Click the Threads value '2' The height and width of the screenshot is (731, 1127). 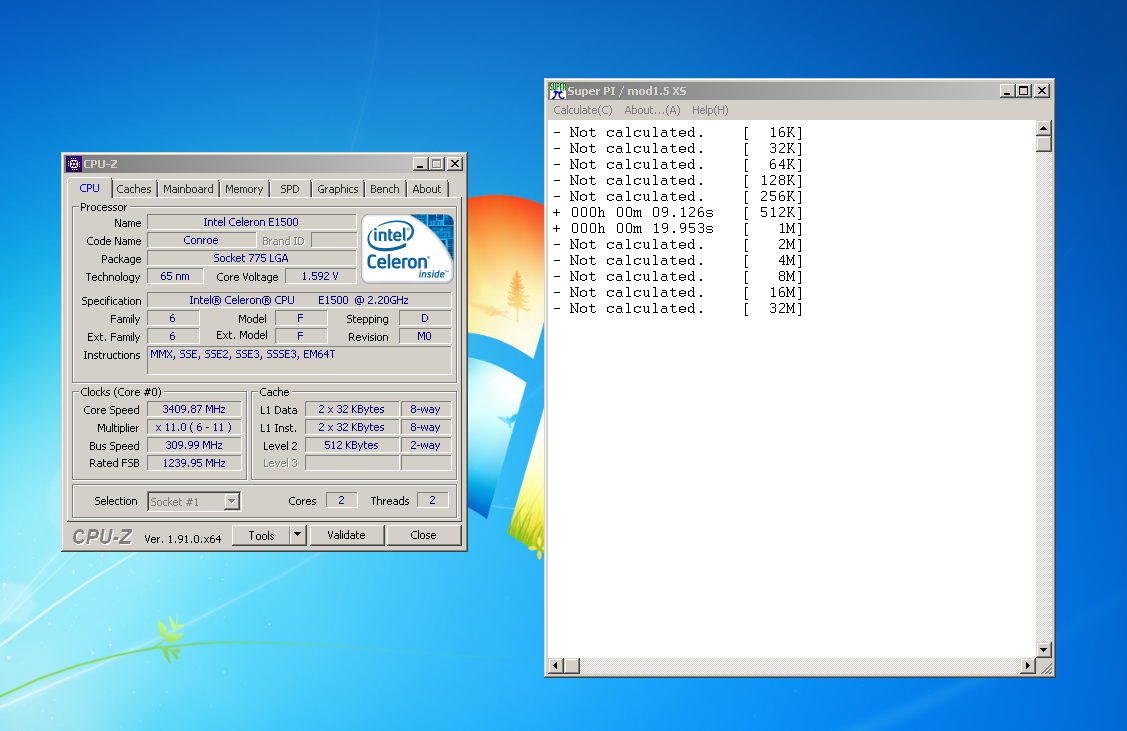tap(432, 500)
